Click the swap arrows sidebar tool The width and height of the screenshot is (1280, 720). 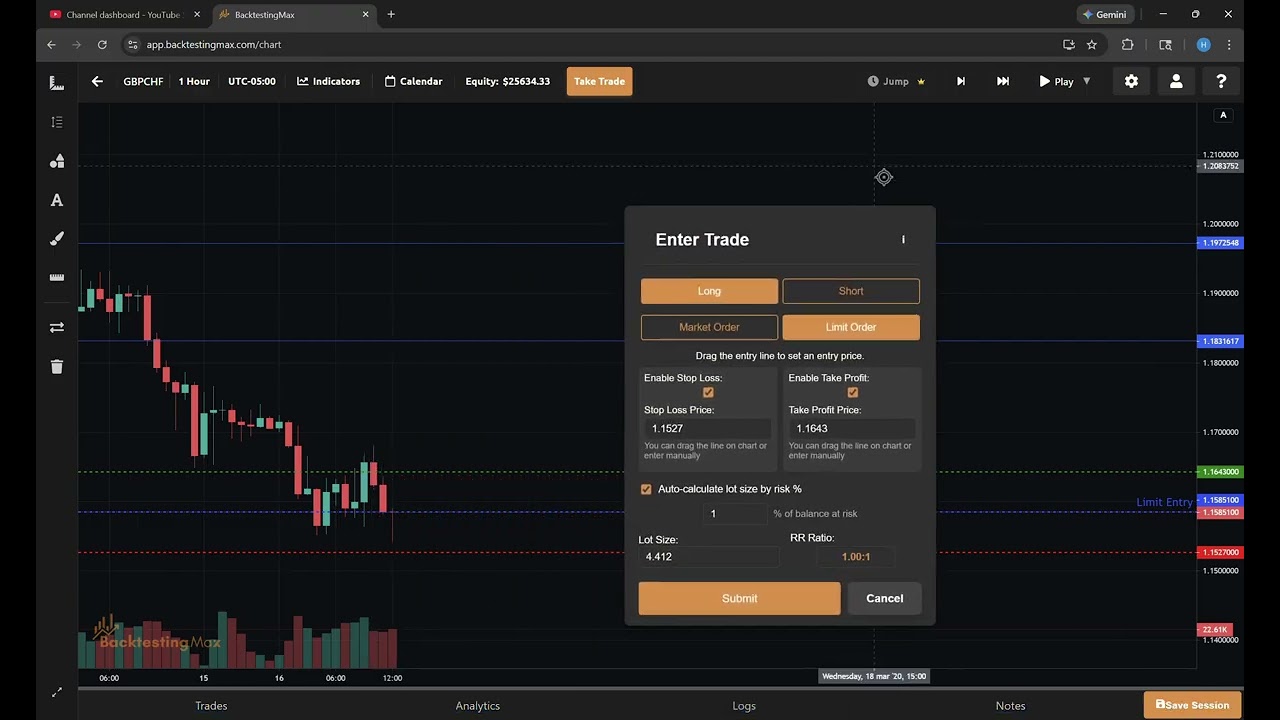(x=57, y=327)
